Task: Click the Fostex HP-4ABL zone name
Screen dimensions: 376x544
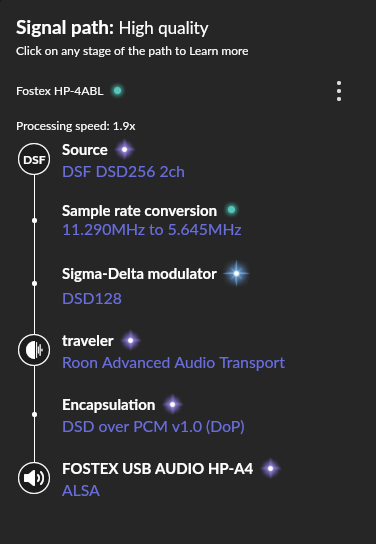Action: tap(60, 91)
